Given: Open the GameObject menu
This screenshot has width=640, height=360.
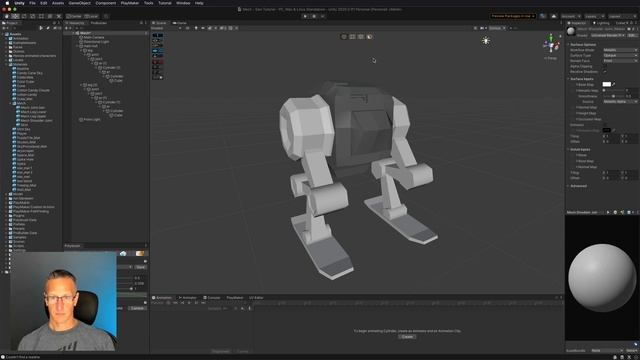Looking at the screenshot, I should point(80,3).
